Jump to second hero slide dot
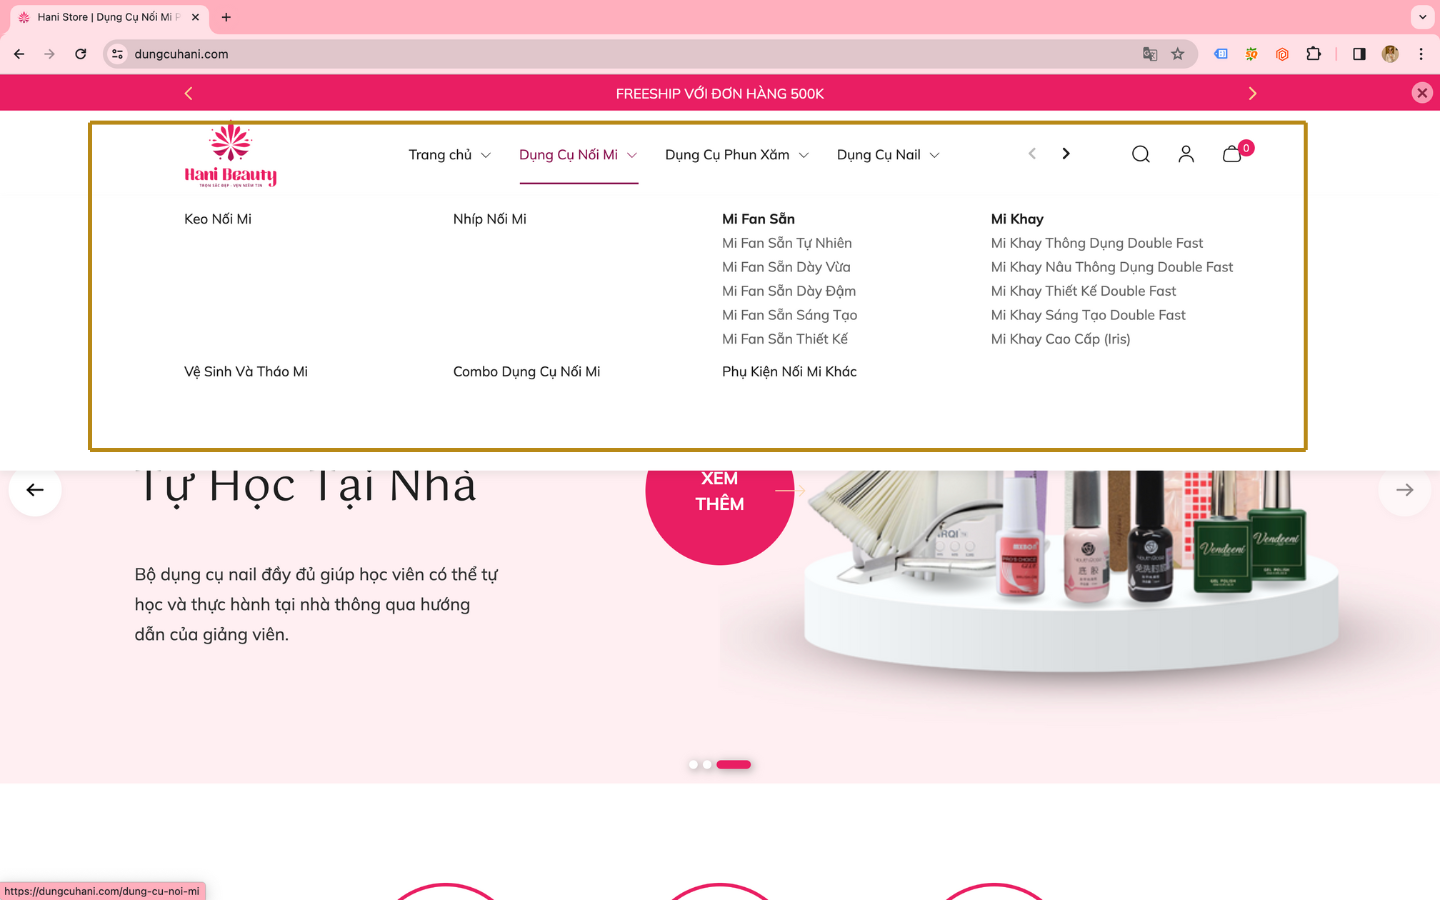The width and height of the screenshot is (1440, 900). (707, 765)
